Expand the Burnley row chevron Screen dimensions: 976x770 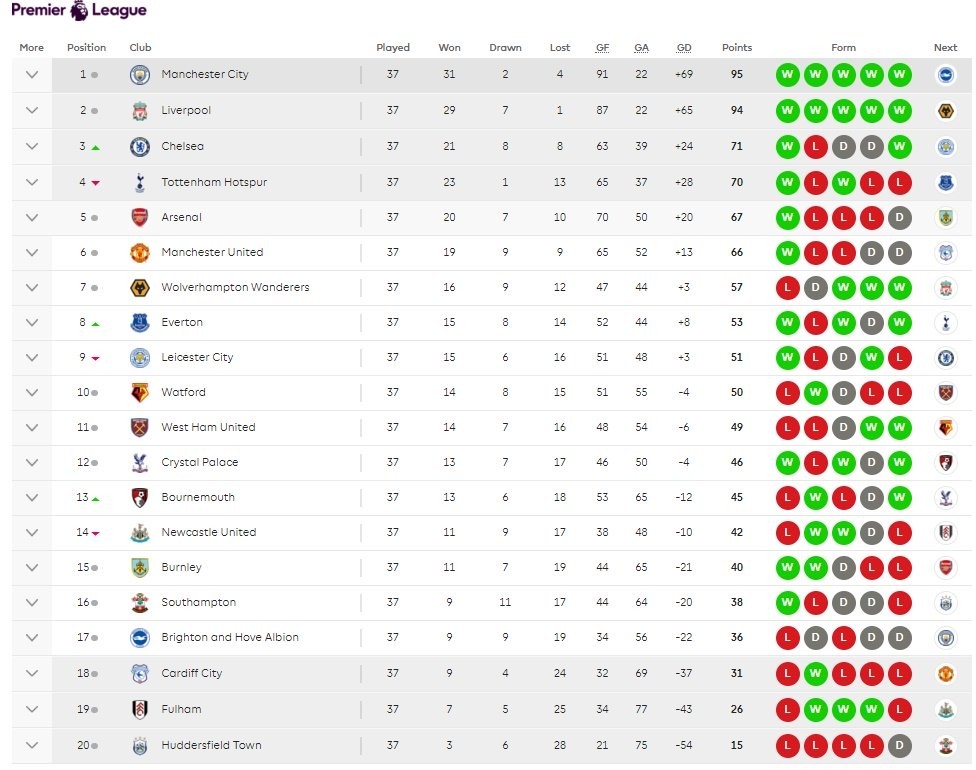point(31,568)
